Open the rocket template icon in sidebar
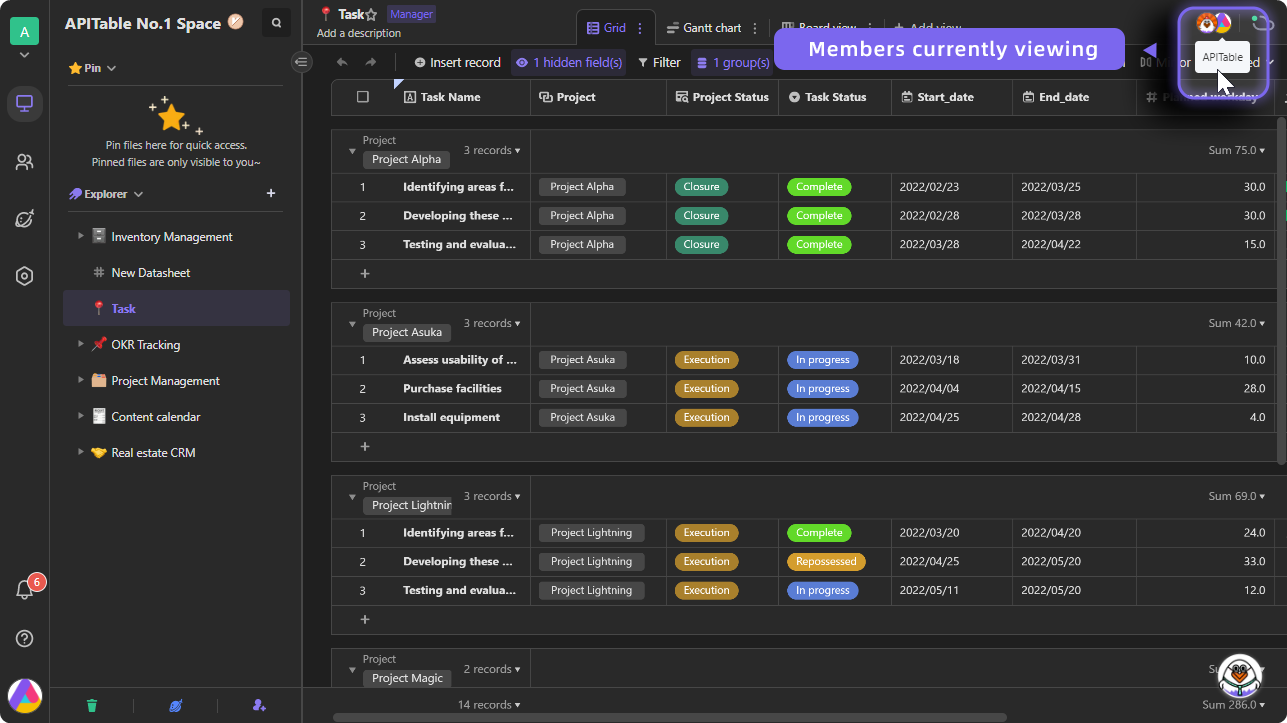 tap(24, 219)
